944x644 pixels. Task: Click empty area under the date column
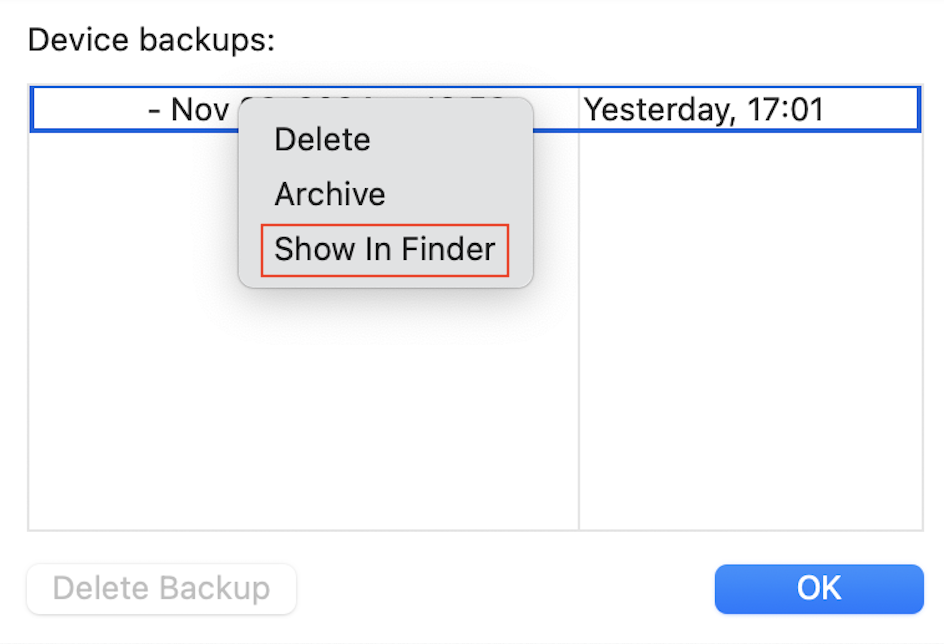point(750,330)
